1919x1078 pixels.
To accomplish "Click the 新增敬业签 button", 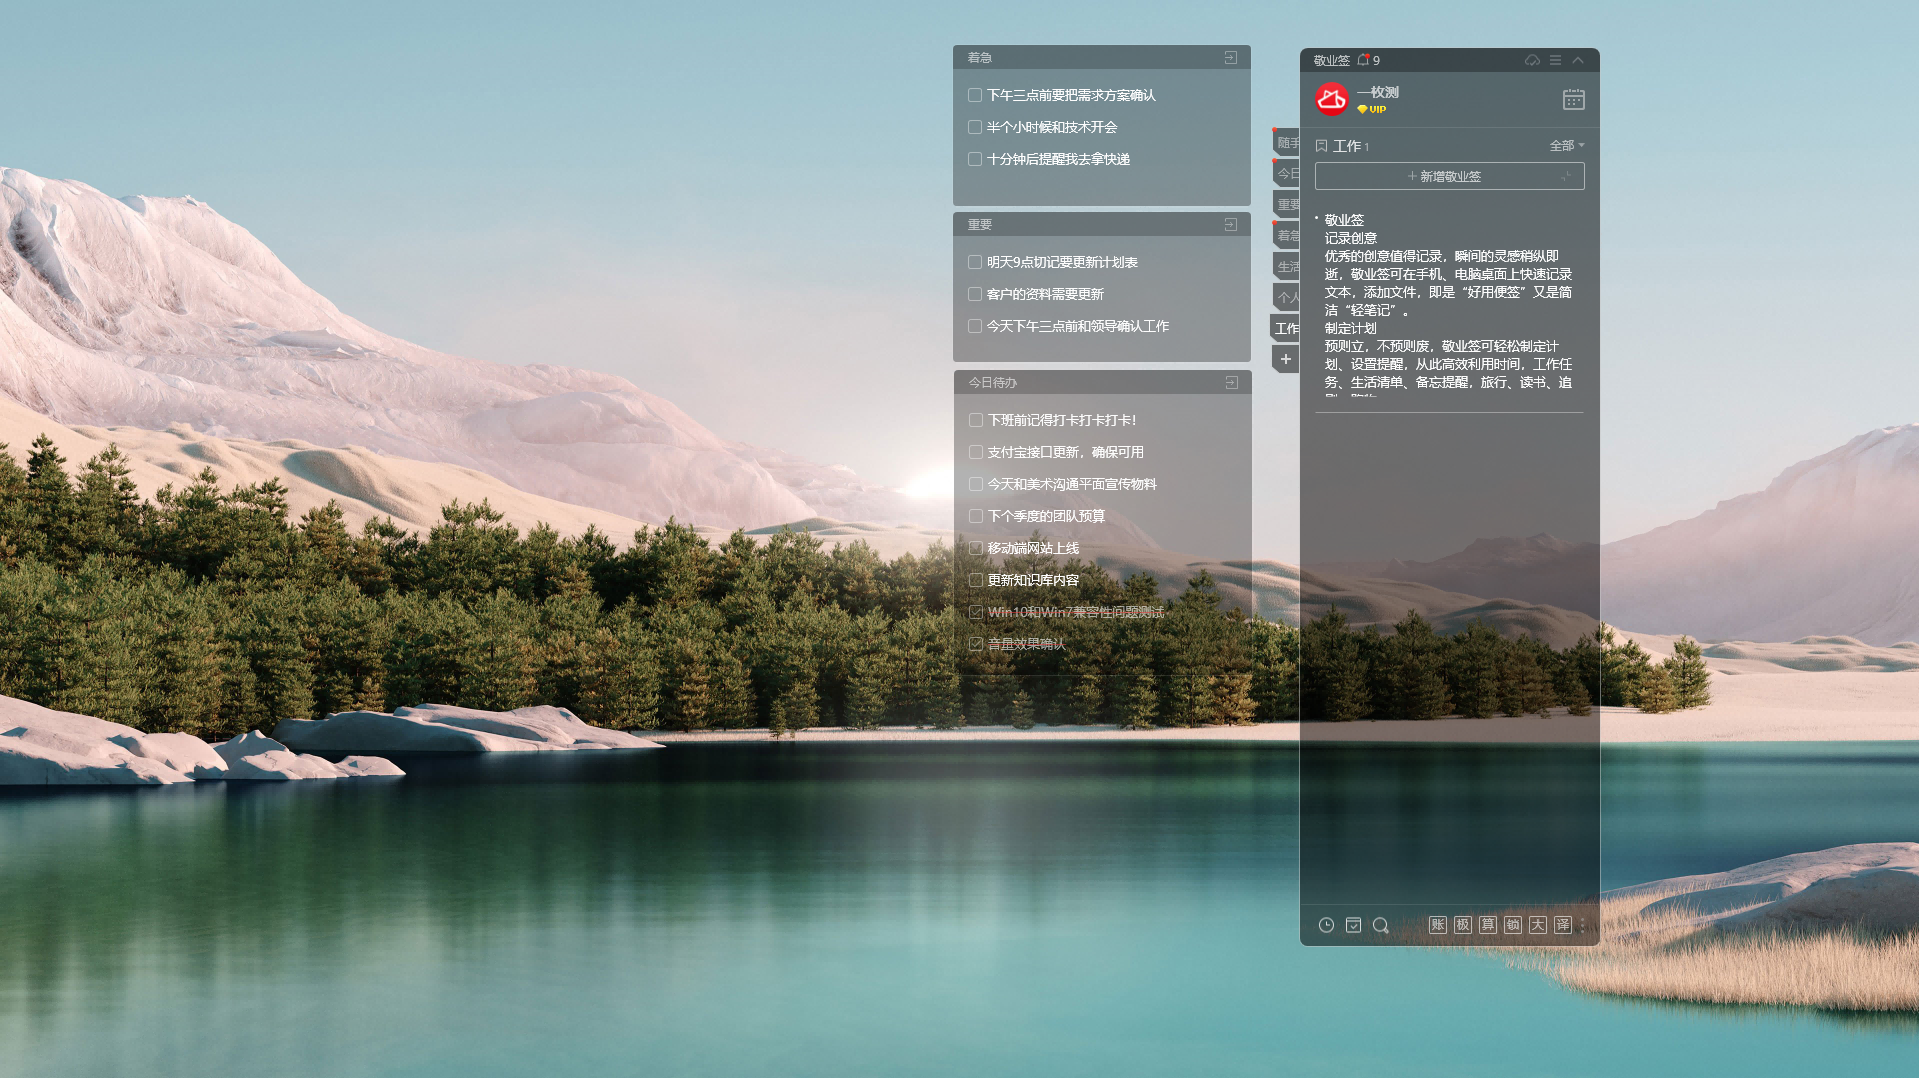I will pos(1449,176).
